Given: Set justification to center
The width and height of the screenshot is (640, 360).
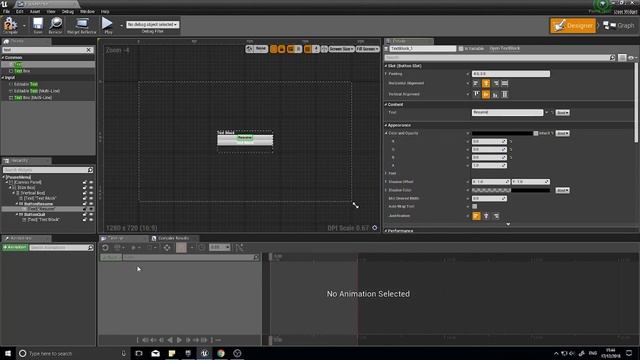Looking at the screenshot, I should point(486,216).
